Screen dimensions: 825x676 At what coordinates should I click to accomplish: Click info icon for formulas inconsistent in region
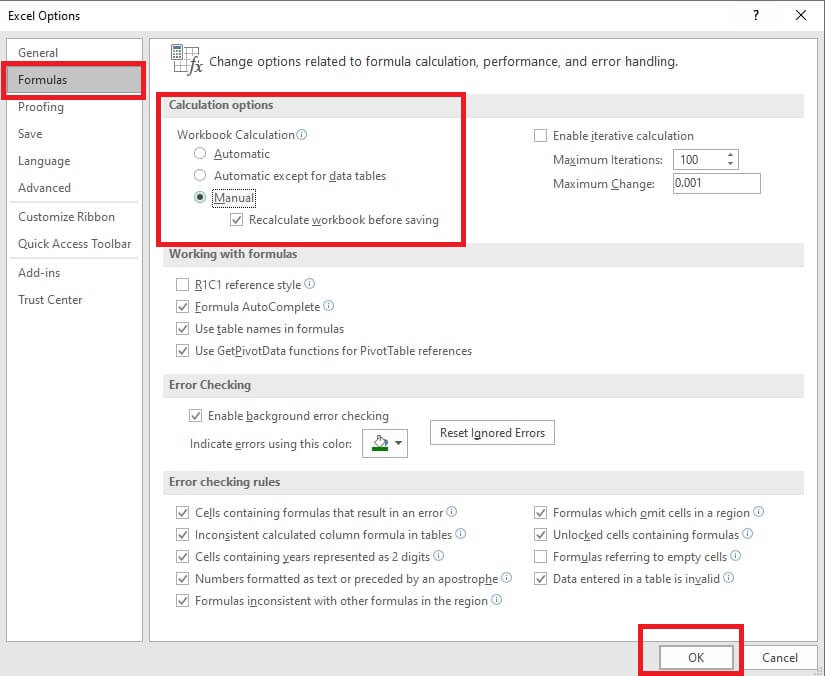pos(496,600)
